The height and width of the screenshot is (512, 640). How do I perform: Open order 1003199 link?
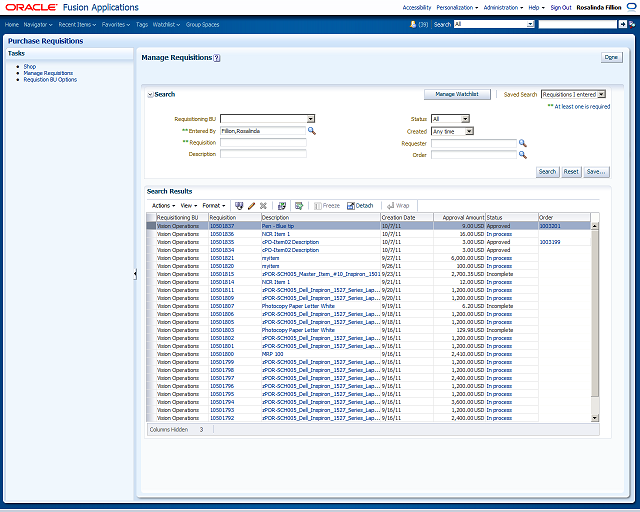550,242
